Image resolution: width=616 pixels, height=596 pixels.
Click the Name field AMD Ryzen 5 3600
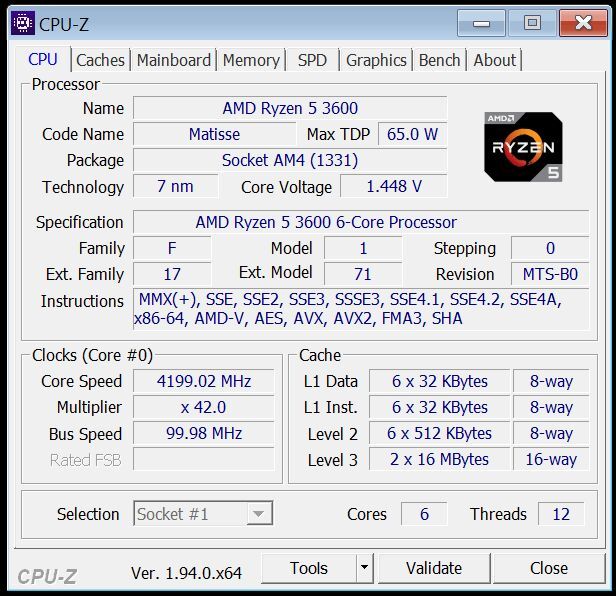click(x=290, y=108)
